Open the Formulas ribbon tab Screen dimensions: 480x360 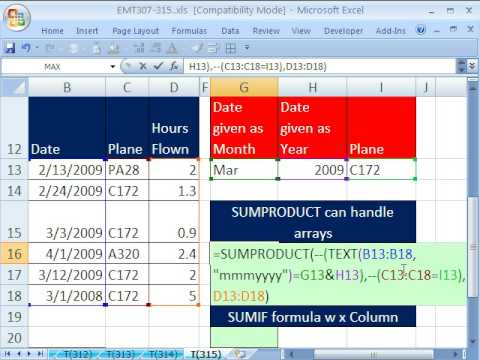tap(189, 31)
